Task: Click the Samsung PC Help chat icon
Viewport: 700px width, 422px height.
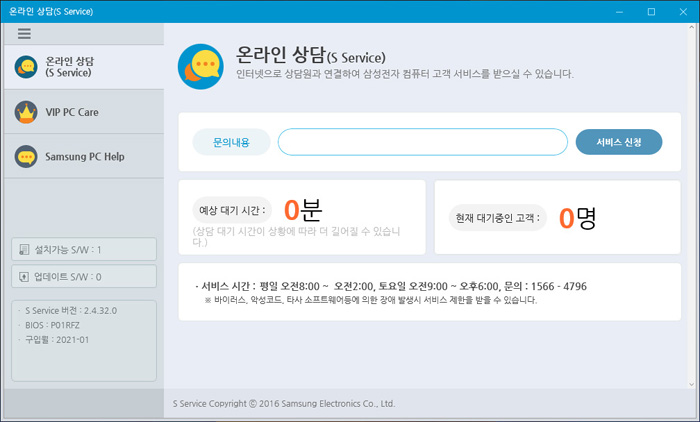Action: pyautogui.click(x=26, y=157)
